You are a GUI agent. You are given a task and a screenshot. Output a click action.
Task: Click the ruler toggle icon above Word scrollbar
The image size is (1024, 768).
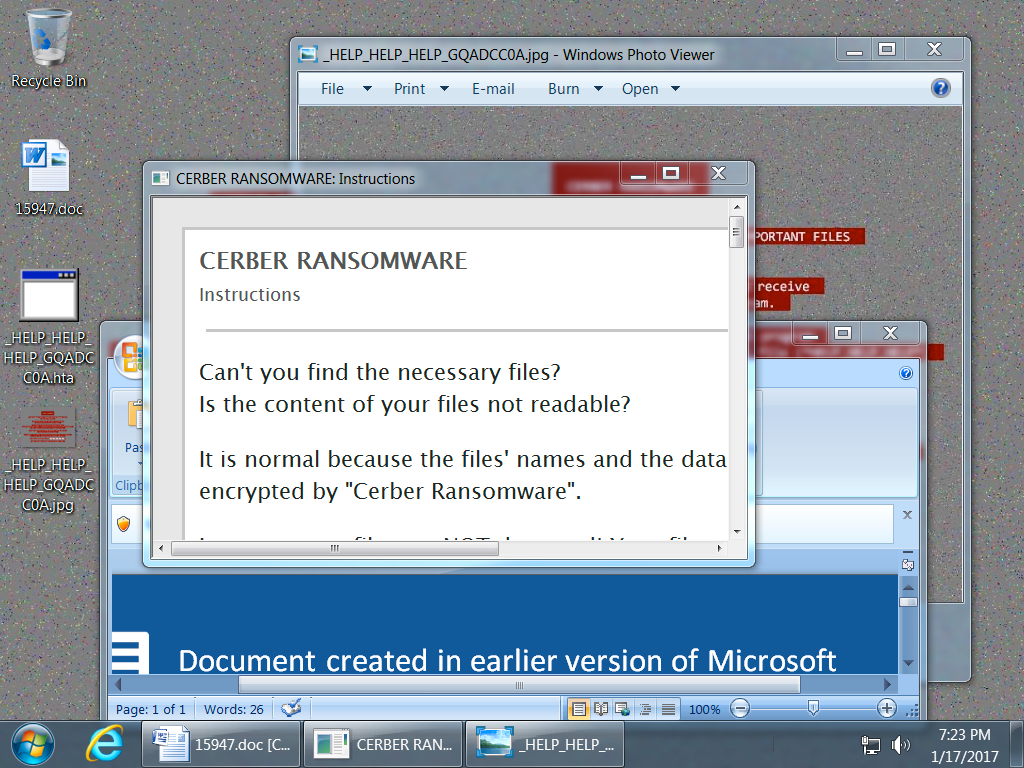[908, 564]
